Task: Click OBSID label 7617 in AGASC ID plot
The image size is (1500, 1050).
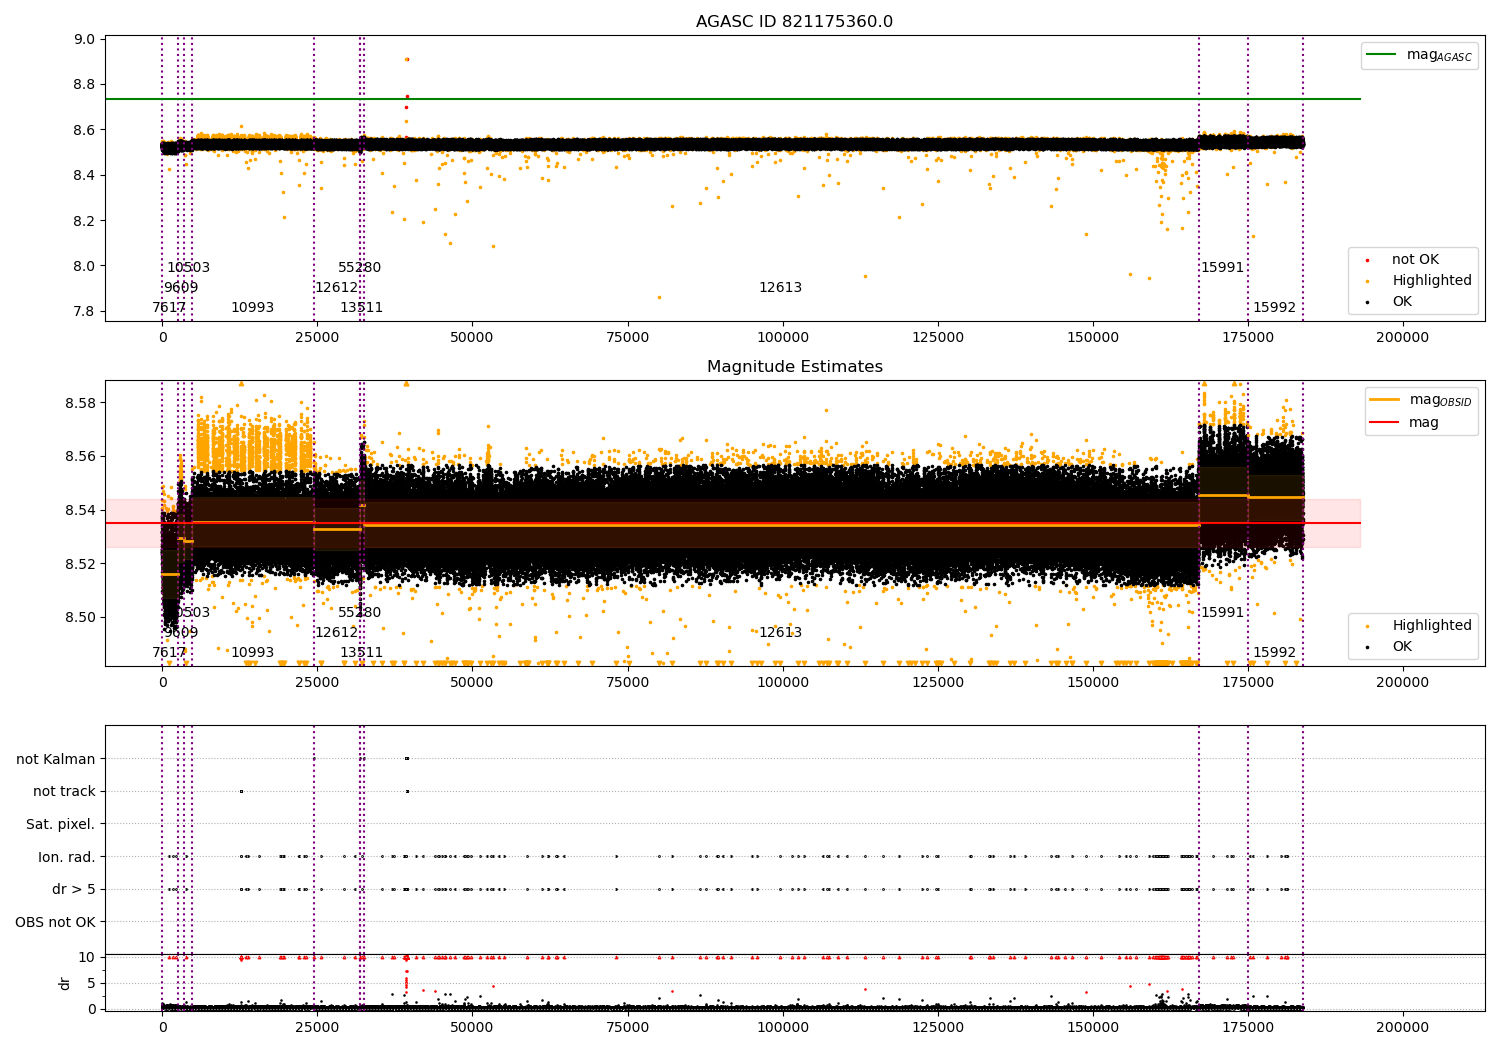Action: tap(169, 308)
